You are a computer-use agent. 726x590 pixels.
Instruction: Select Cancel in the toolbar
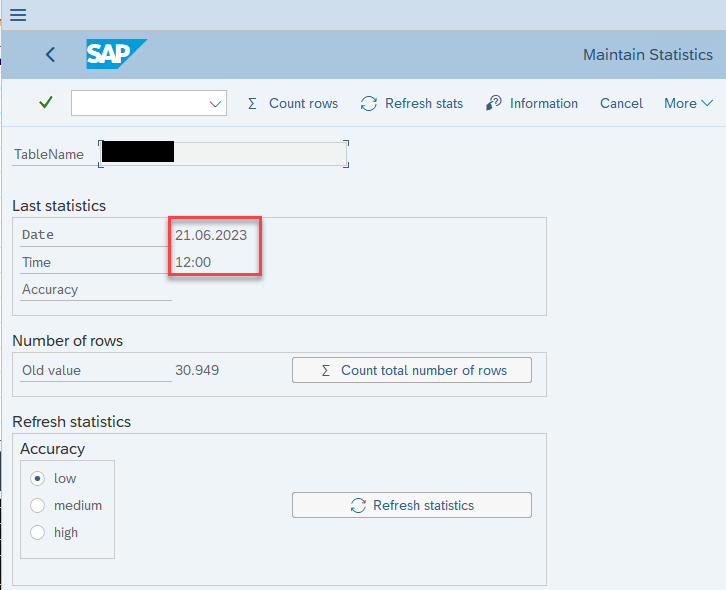[621, 103]
